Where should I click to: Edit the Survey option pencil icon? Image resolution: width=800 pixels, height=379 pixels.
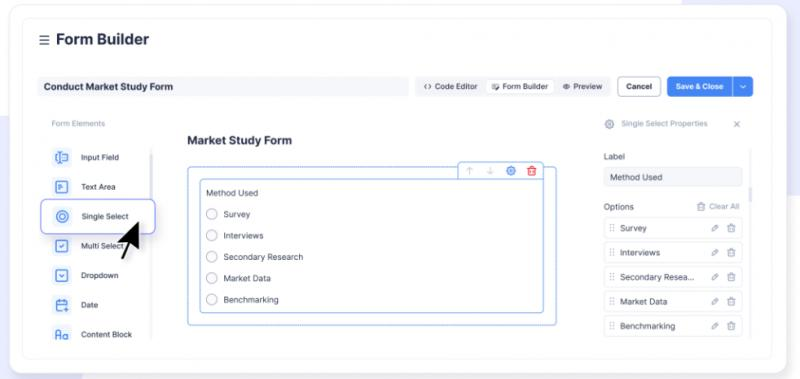[715, 228]
